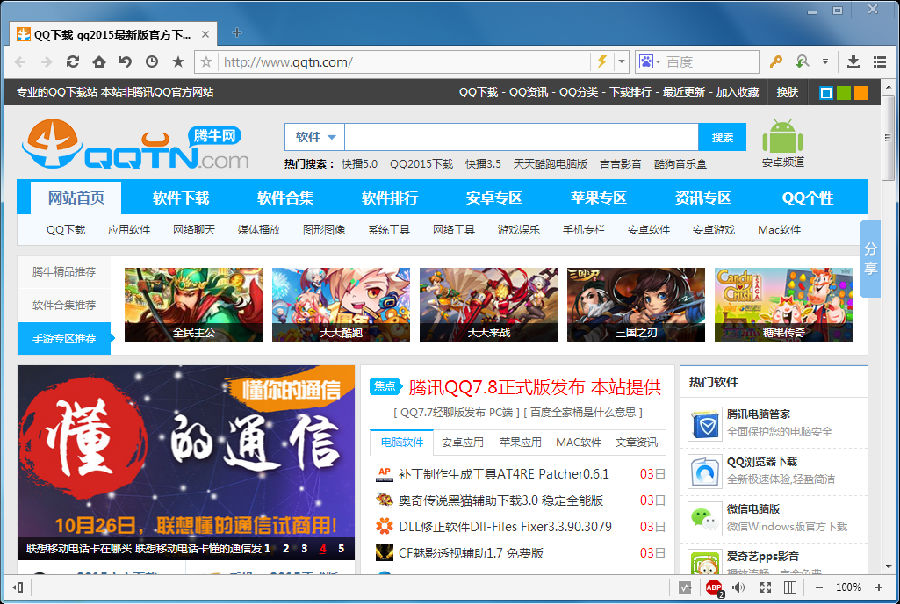Viewport: 900px width, 604px height.
Task: Switch to 安卓应用 content tab
Action: (463, 442)
